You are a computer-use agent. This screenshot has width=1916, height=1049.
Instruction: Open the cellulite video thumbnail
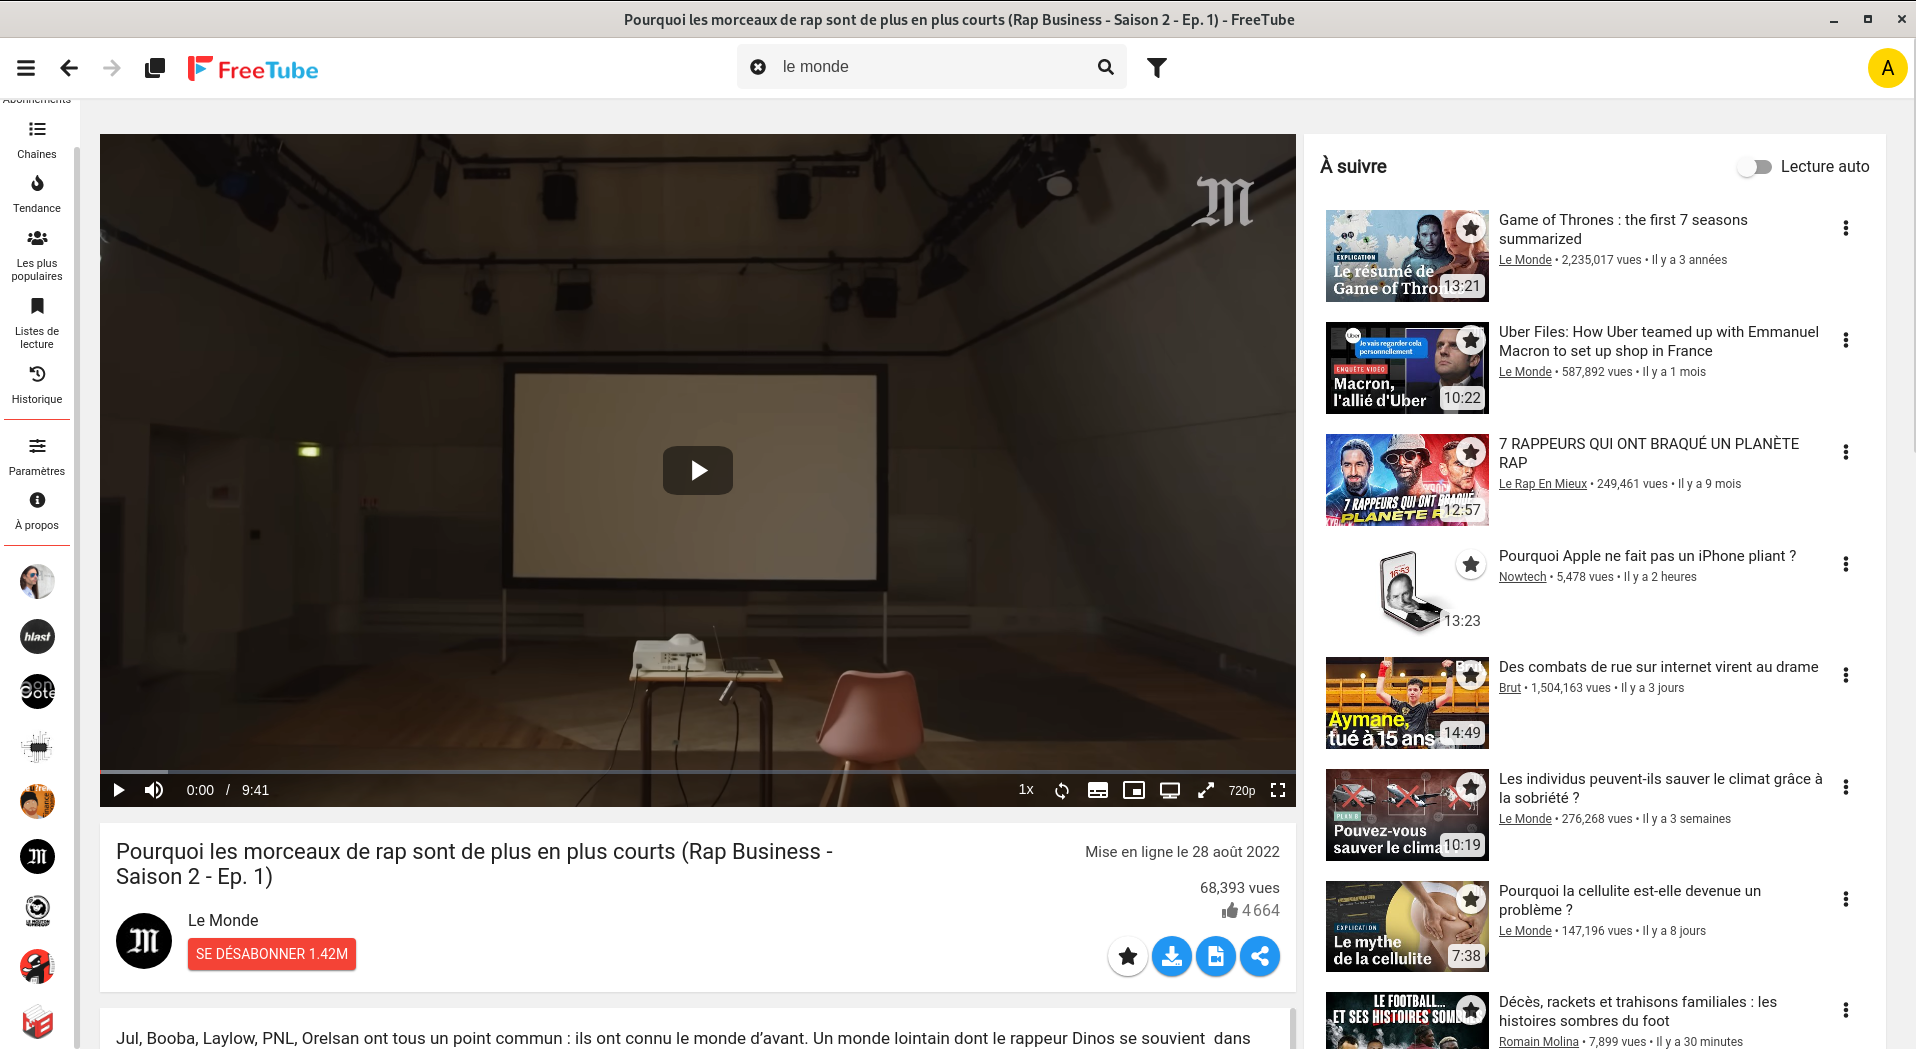(x=1407, y=927)
